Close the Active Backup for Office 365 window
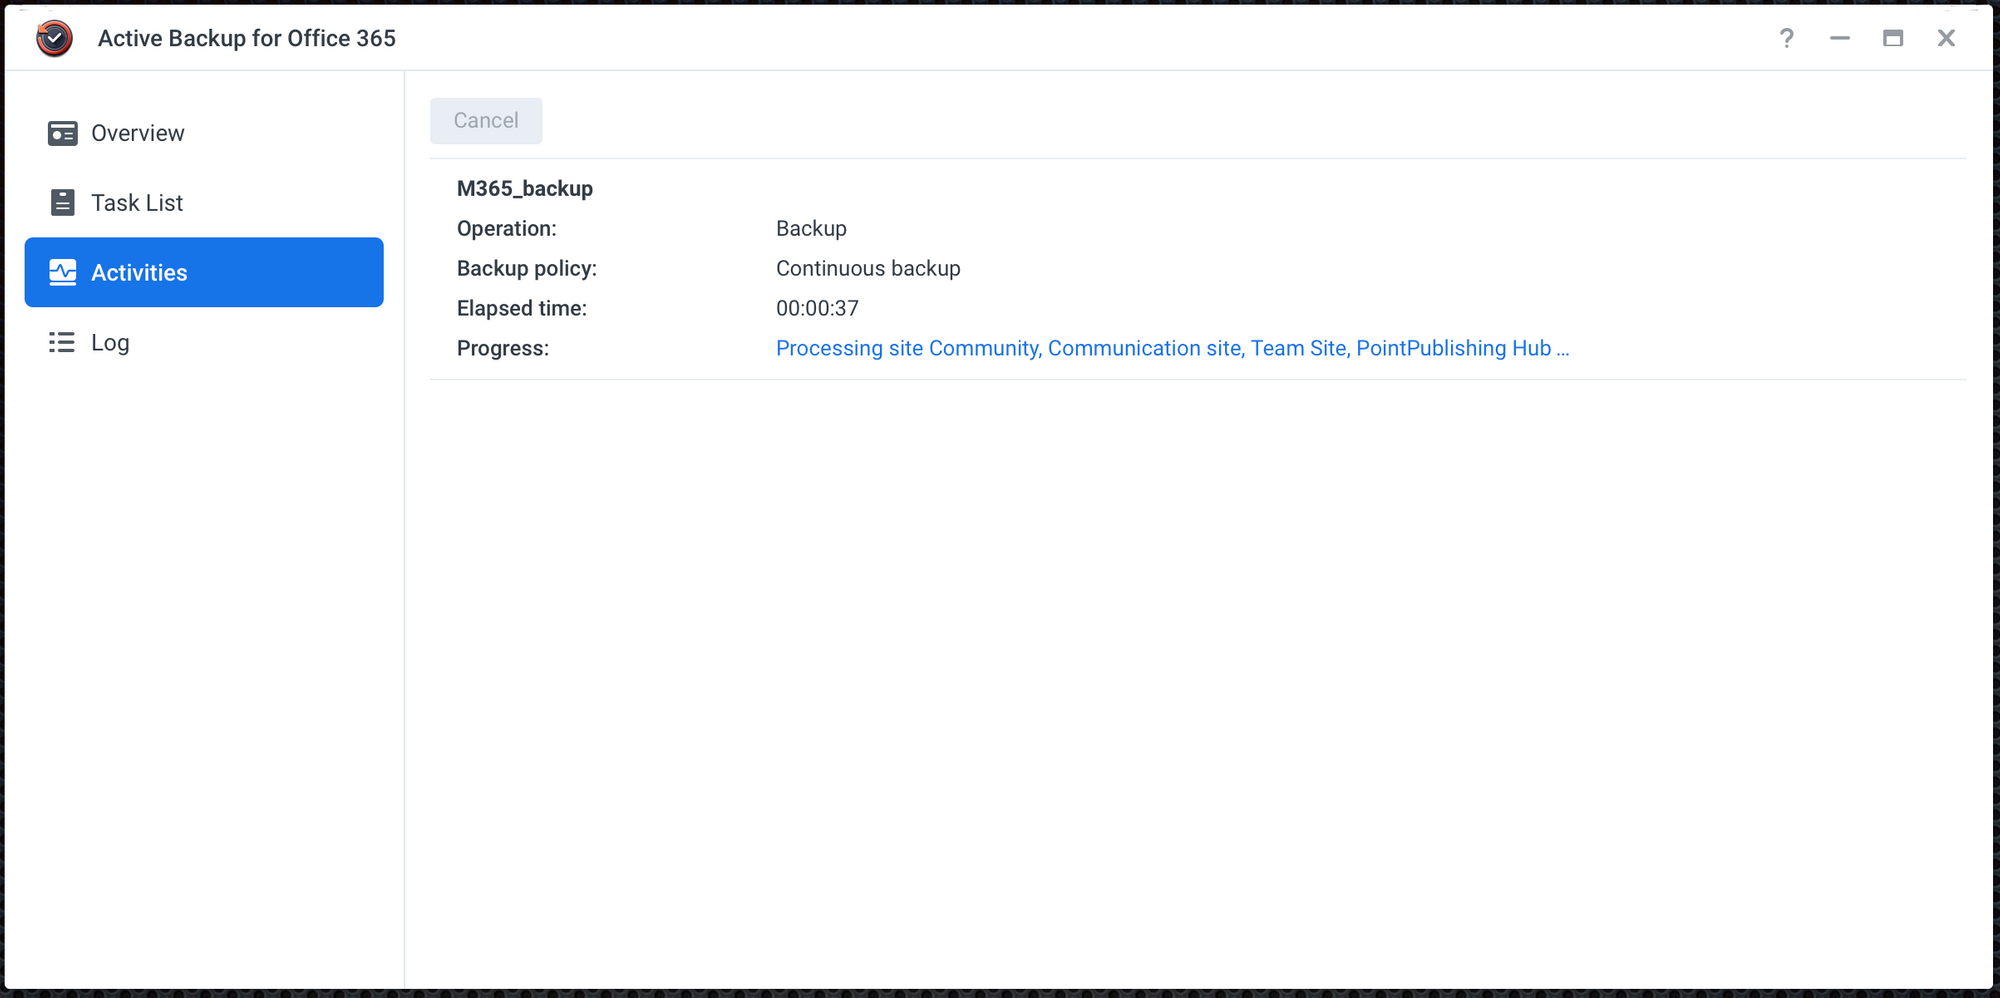The width and height of the screenshot is (2000, 998). click(1945, 38)
